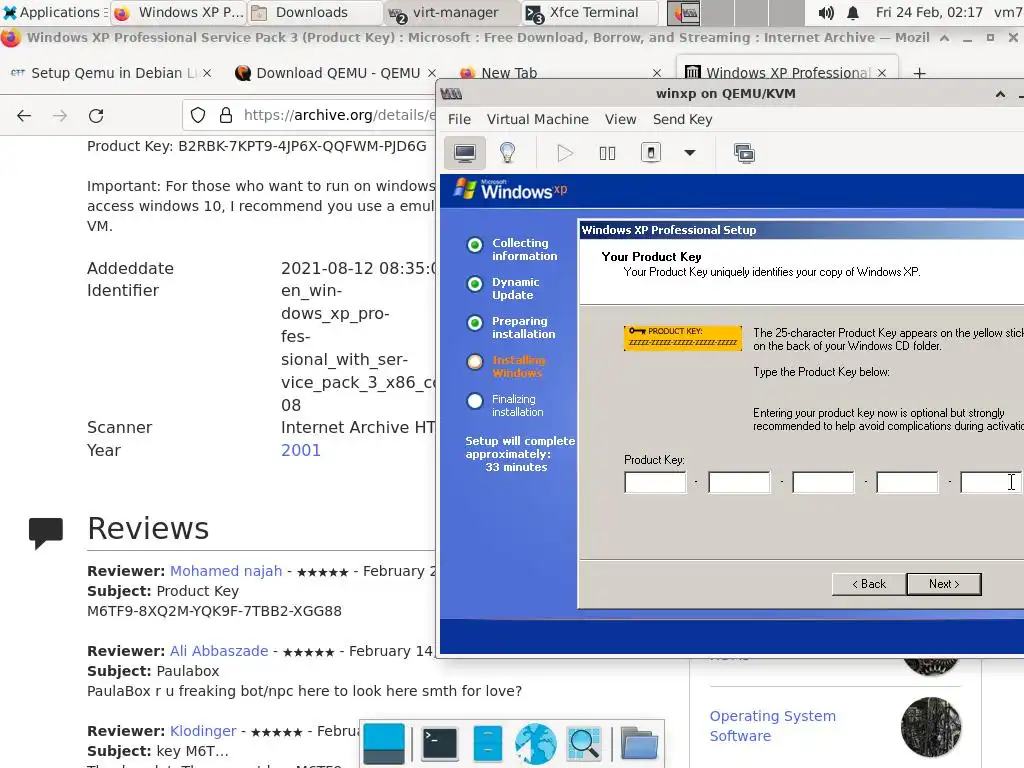Switch to Windows XP P... Firefox taskbar item
The image size is (1024, 768).
pyautogui.click(x=179, y=12)
